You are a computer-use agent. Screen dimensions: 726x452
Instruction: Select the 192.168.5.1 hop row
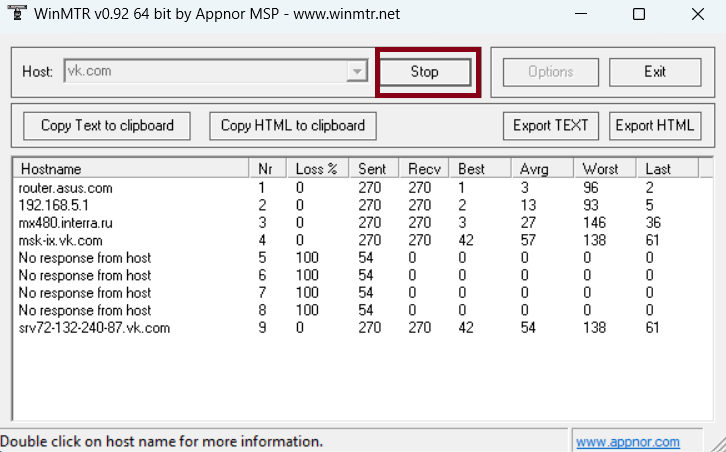[53, 205]
